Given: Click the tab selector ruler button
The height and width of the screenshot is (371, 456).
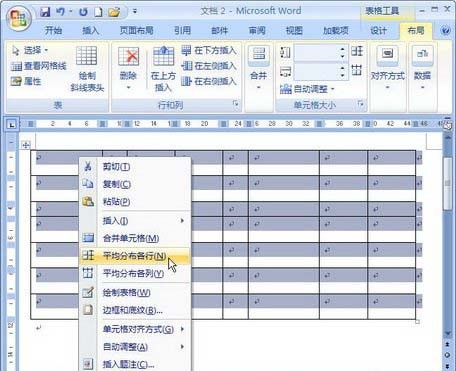Looking at the screenshot, I should (x=12, y=125).
